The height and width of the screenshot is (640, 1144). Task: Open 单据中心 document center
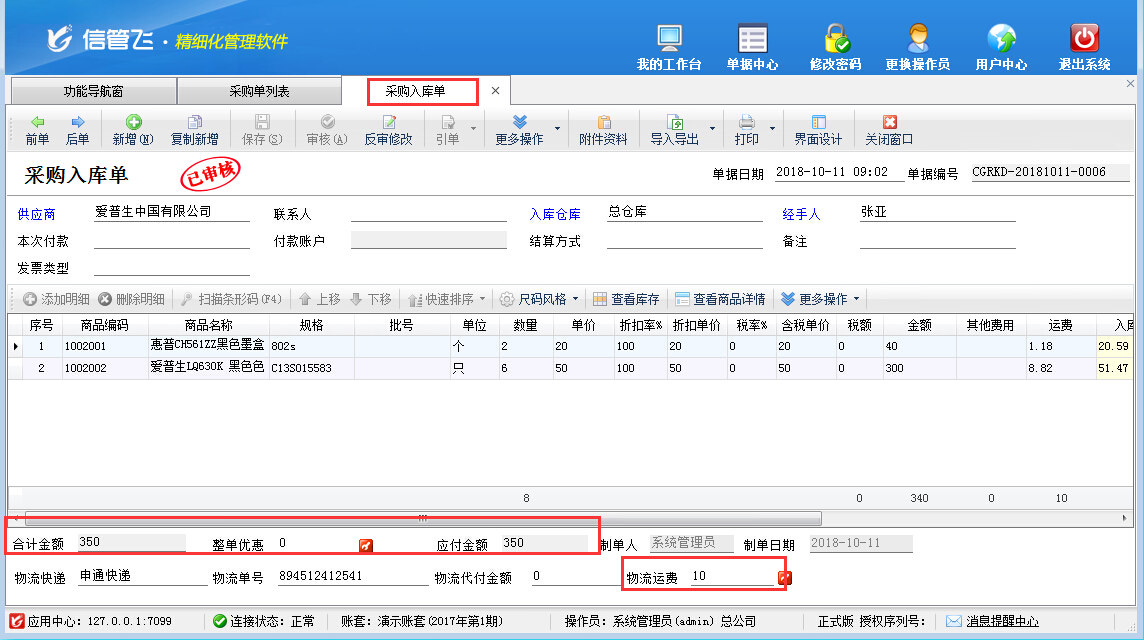(752, 46)
